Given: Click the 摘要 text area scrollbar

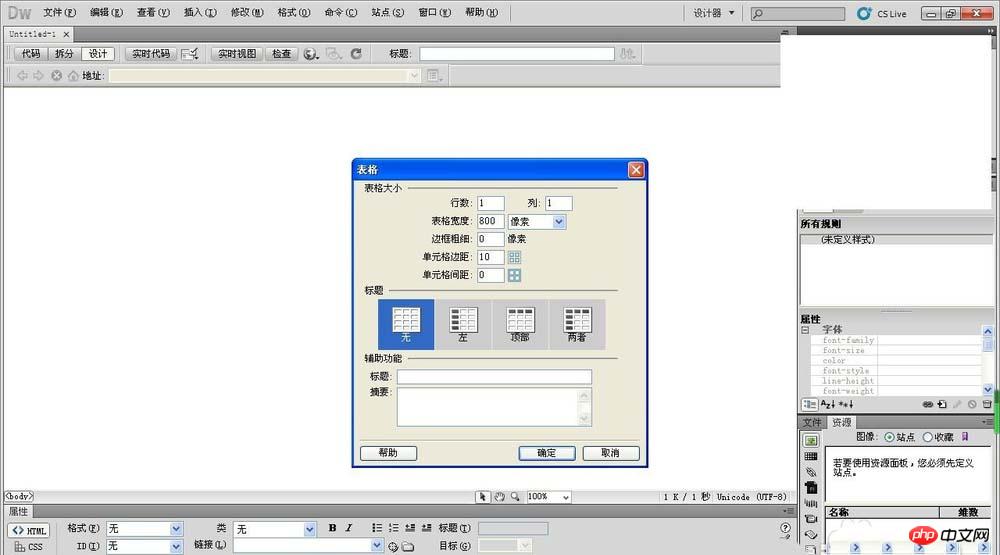Looking at the screenshot, I should click(x=585, y=407).
